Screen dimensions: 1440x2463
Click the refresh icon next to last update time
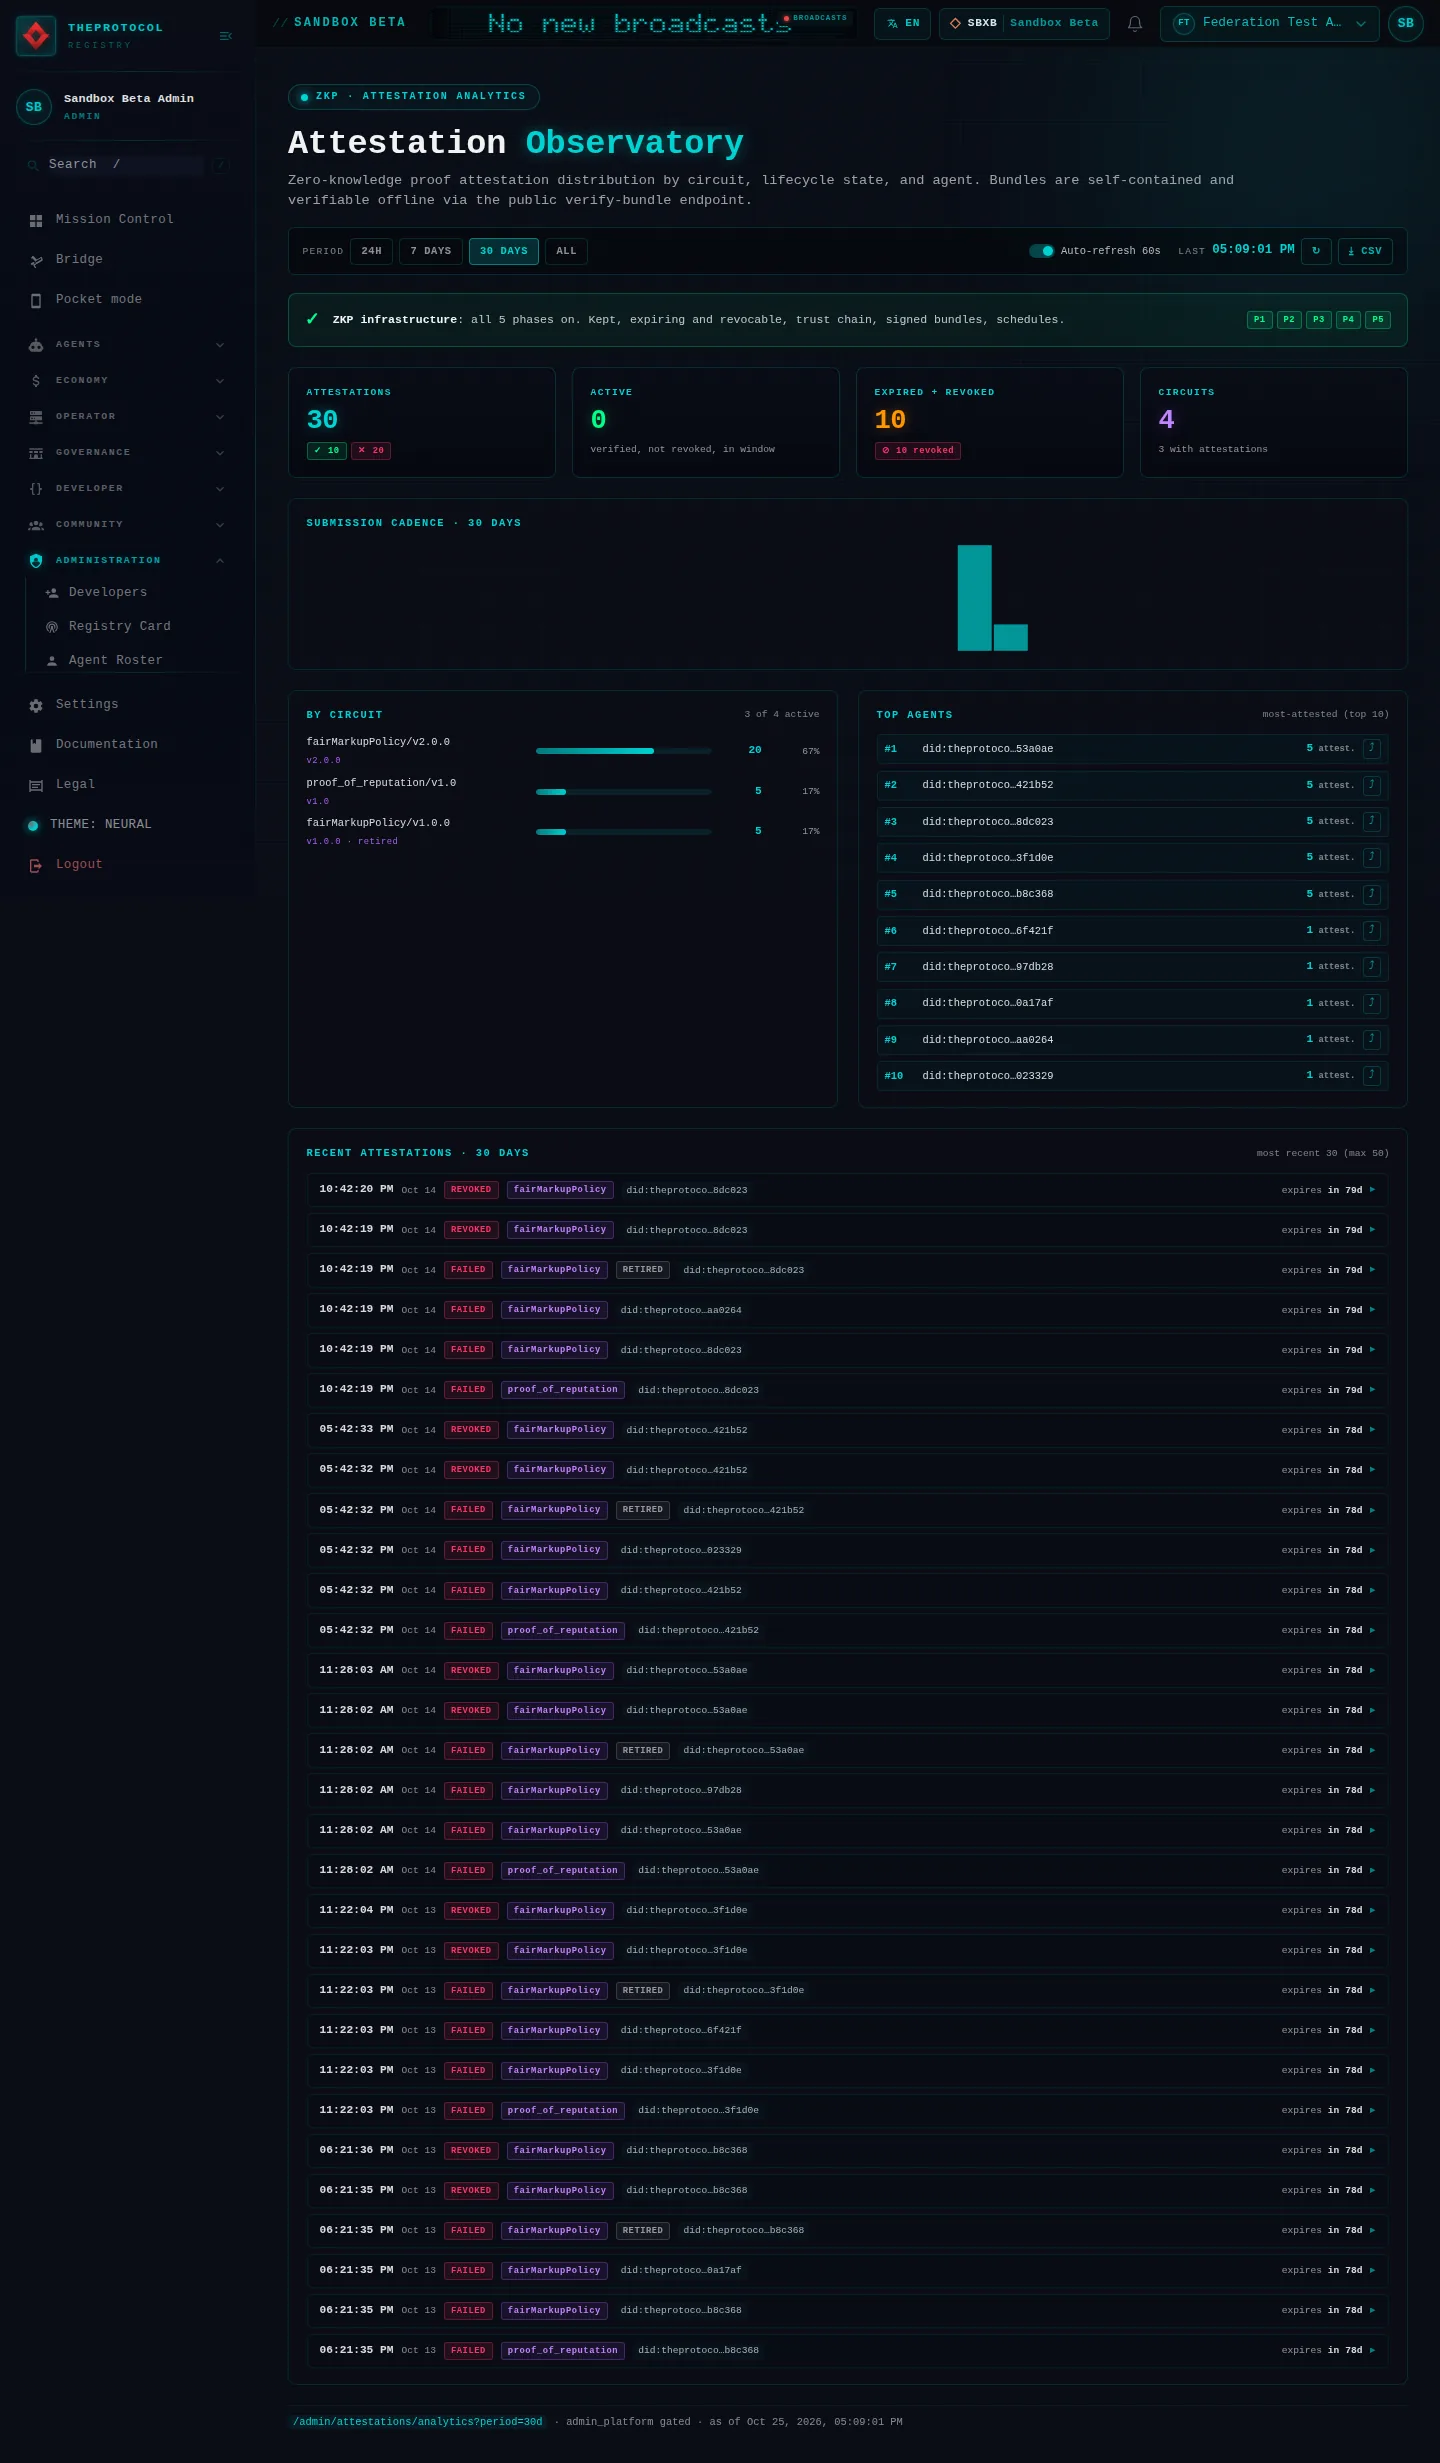pos(1316,251)
